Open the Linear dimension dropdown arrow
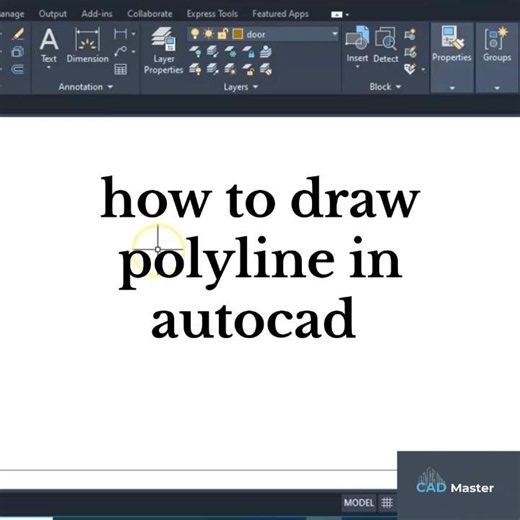 click(133, 34)
